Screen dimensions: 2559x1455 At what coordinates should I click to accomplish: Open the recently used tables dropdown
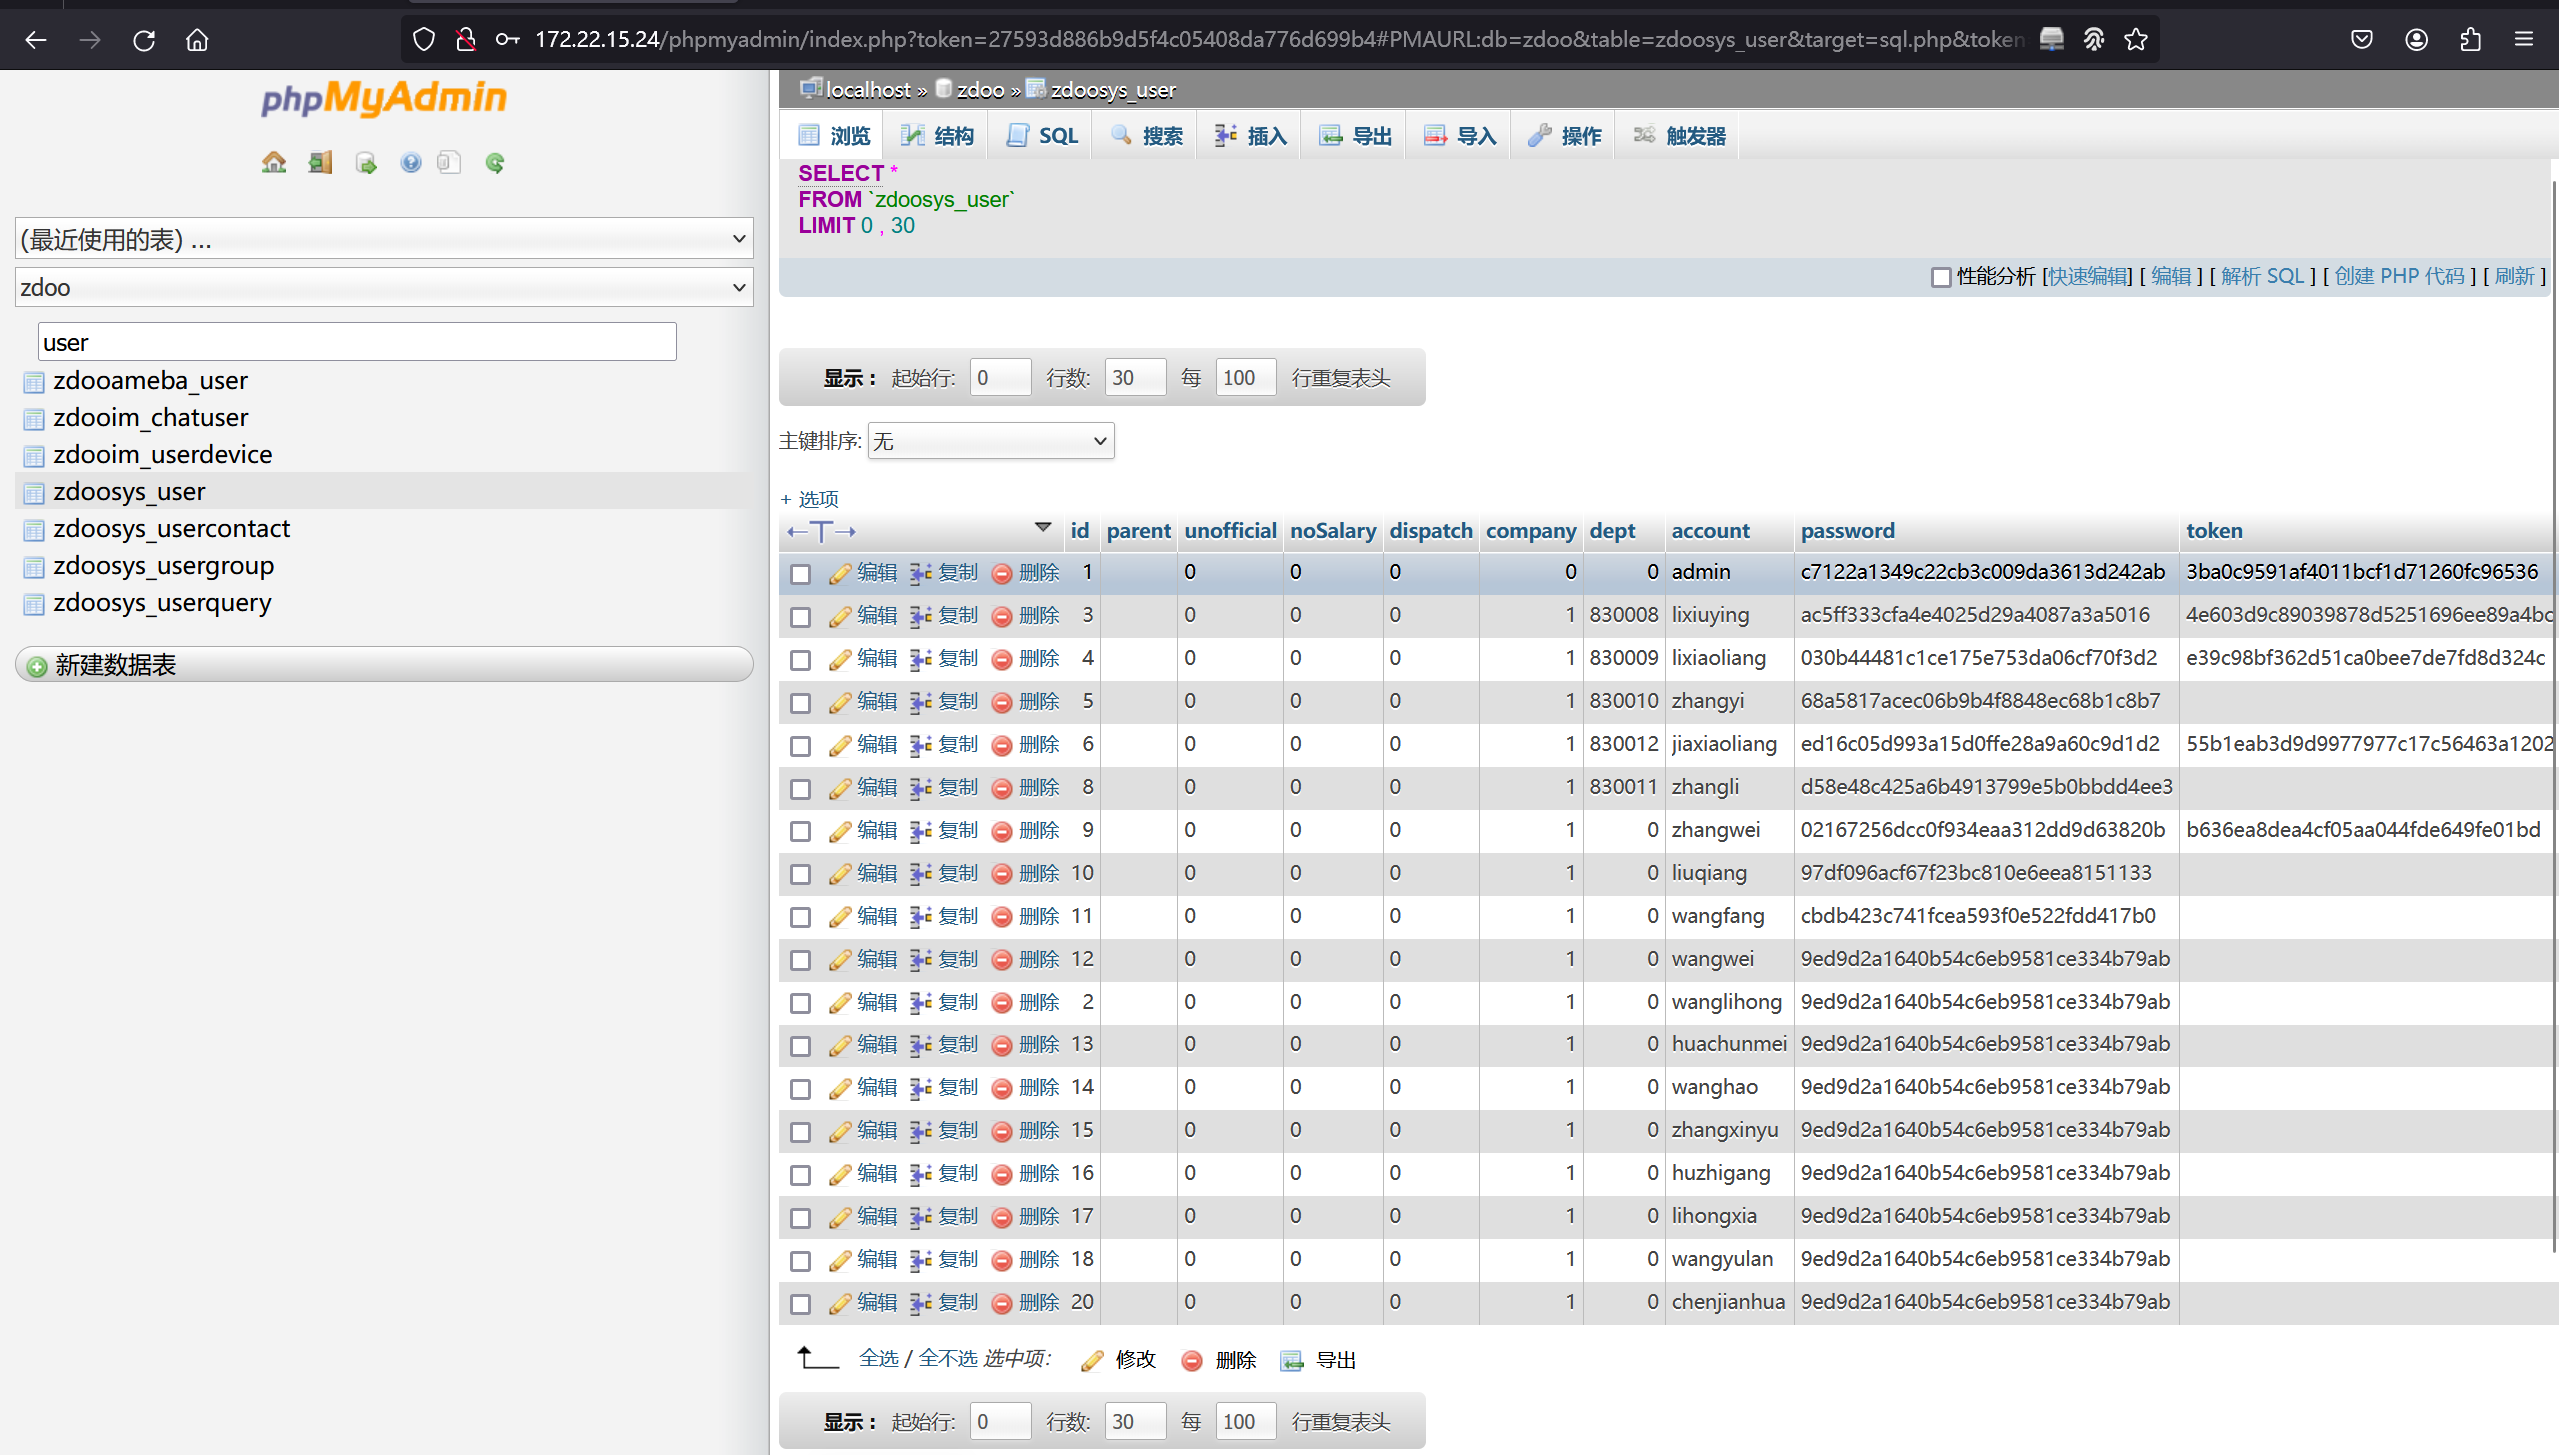click(384, 239)
